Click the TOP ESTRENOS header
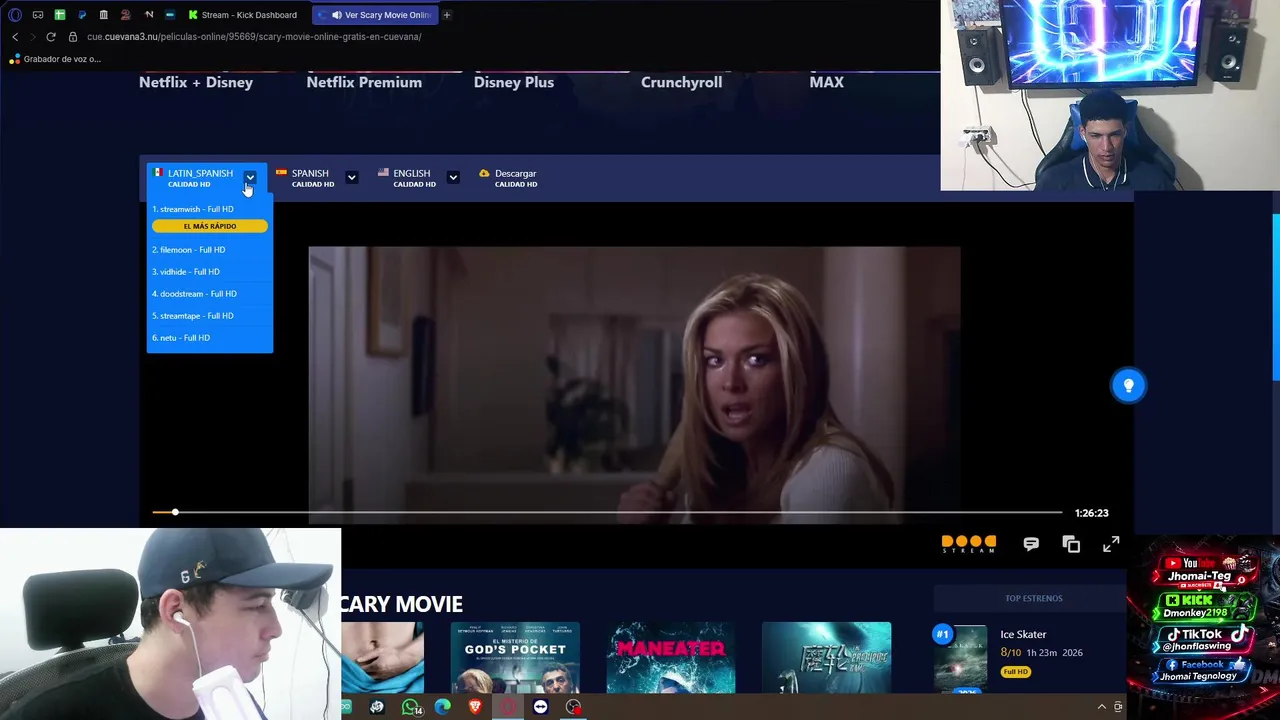The image size is (1280, 720). point(1034,598)
